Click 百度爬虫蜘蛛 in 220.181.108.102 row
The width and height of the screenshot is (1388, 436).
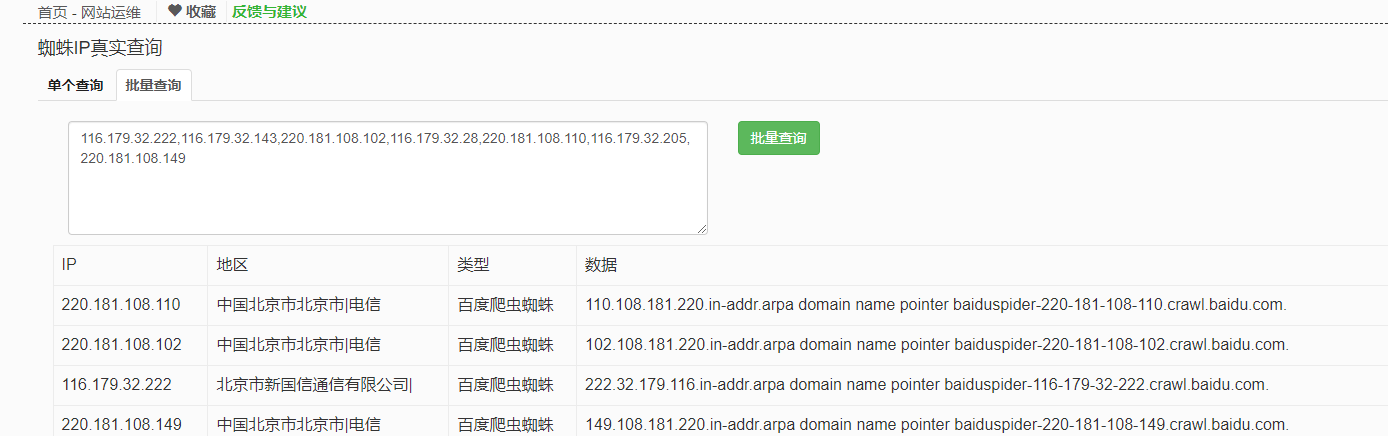tap(506, 345)
